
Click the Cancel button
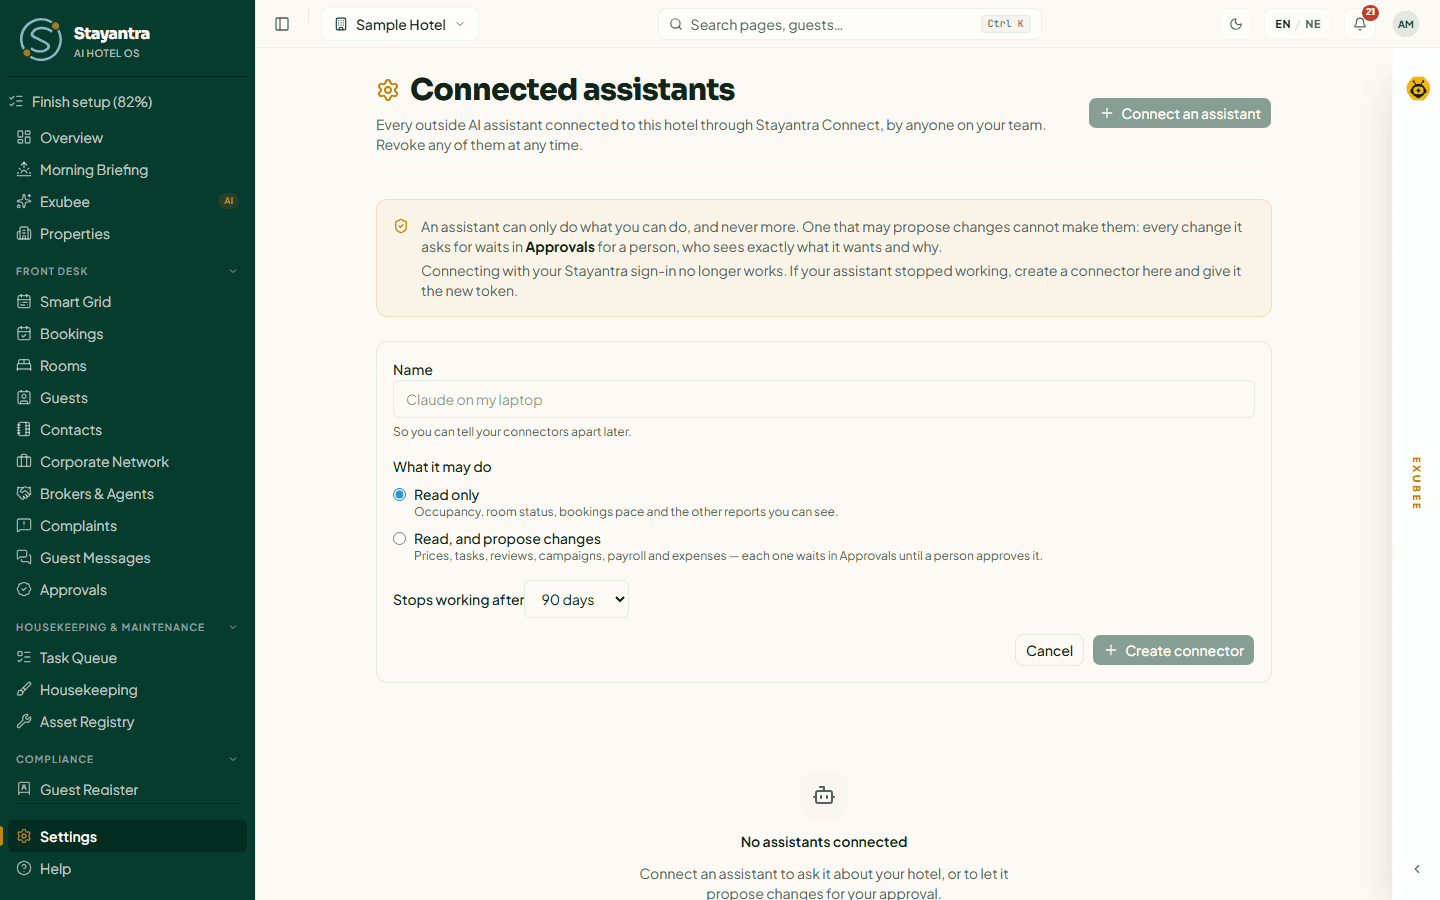pos(1049,650)
